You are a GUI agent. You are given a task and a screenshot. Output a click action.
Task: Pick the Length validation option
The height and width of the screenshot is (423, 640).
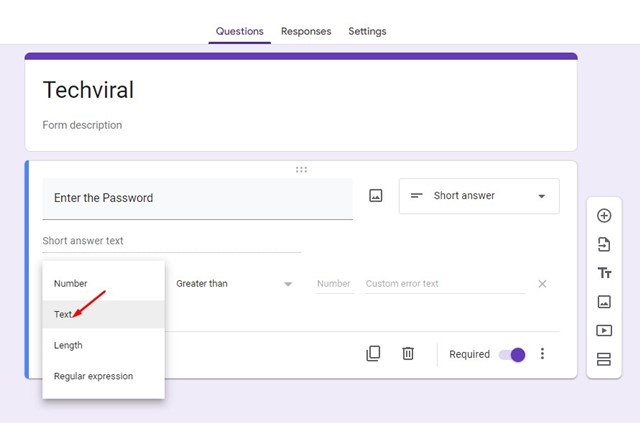point(68,345)
